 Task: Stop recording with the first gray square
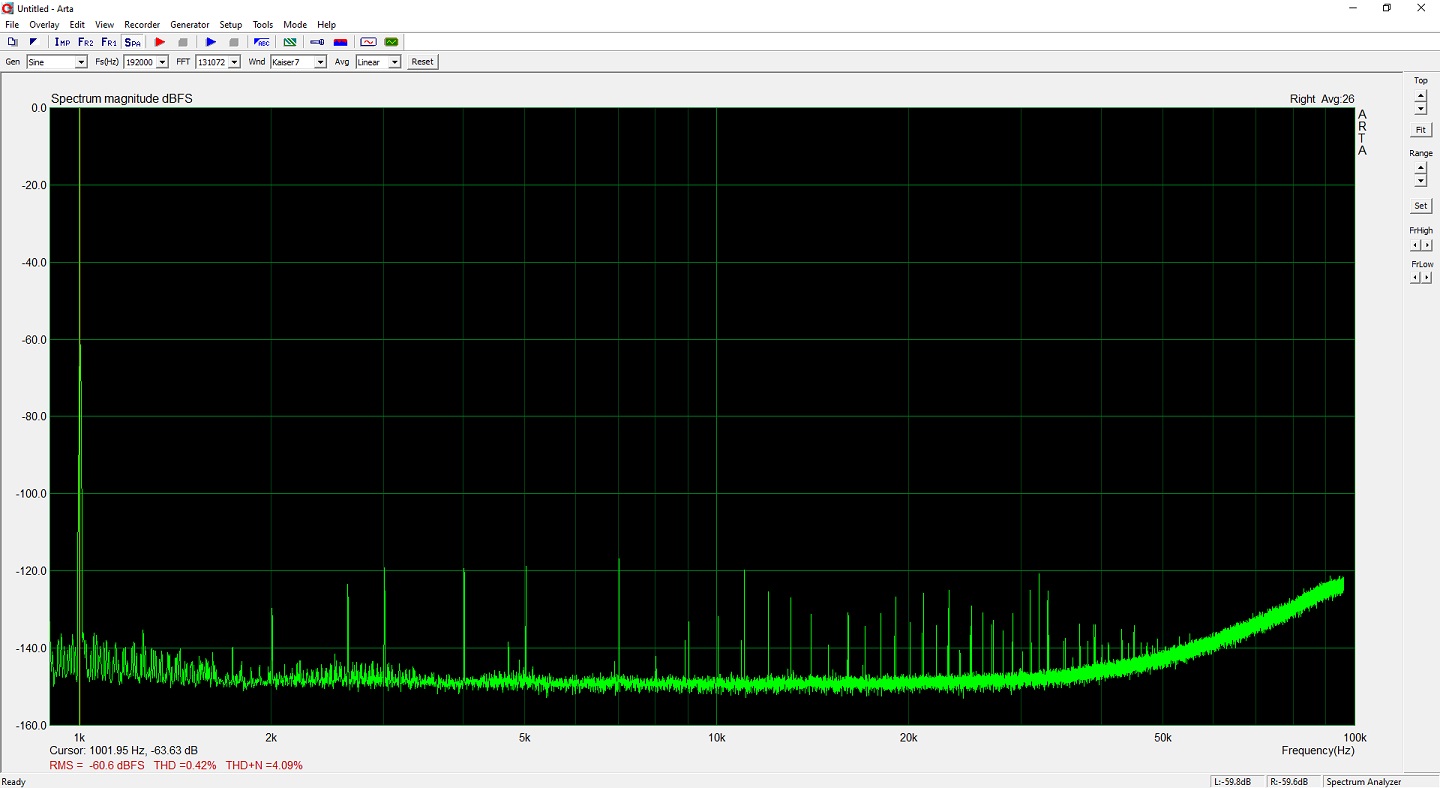[183, 42]
